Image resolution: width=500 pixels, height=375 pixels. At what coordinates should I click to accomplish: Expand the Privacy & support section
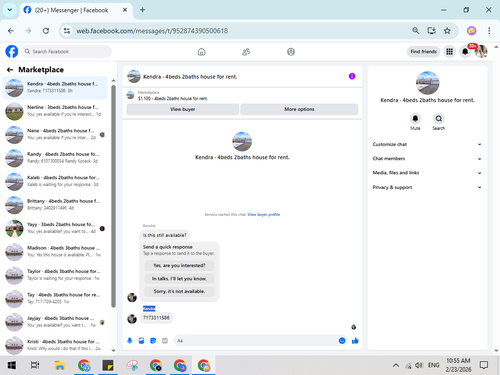427,187
